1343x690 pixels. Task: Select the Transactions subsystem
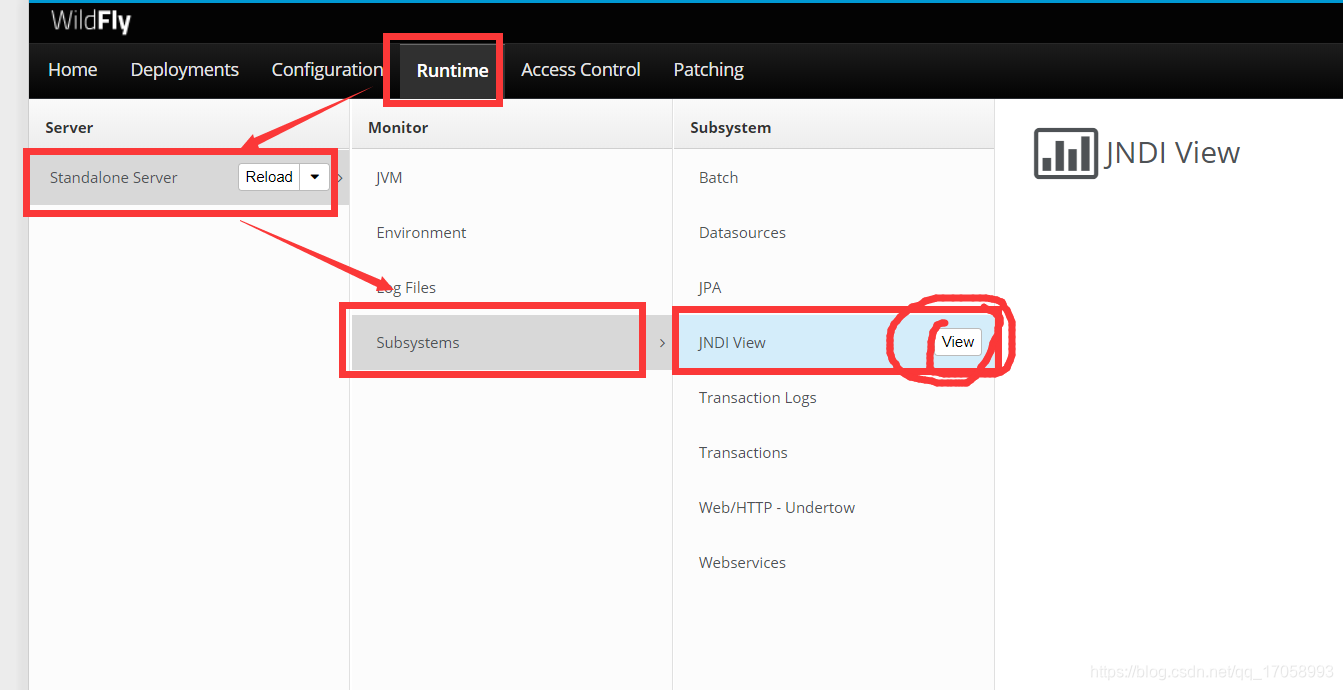click(743, 453)
